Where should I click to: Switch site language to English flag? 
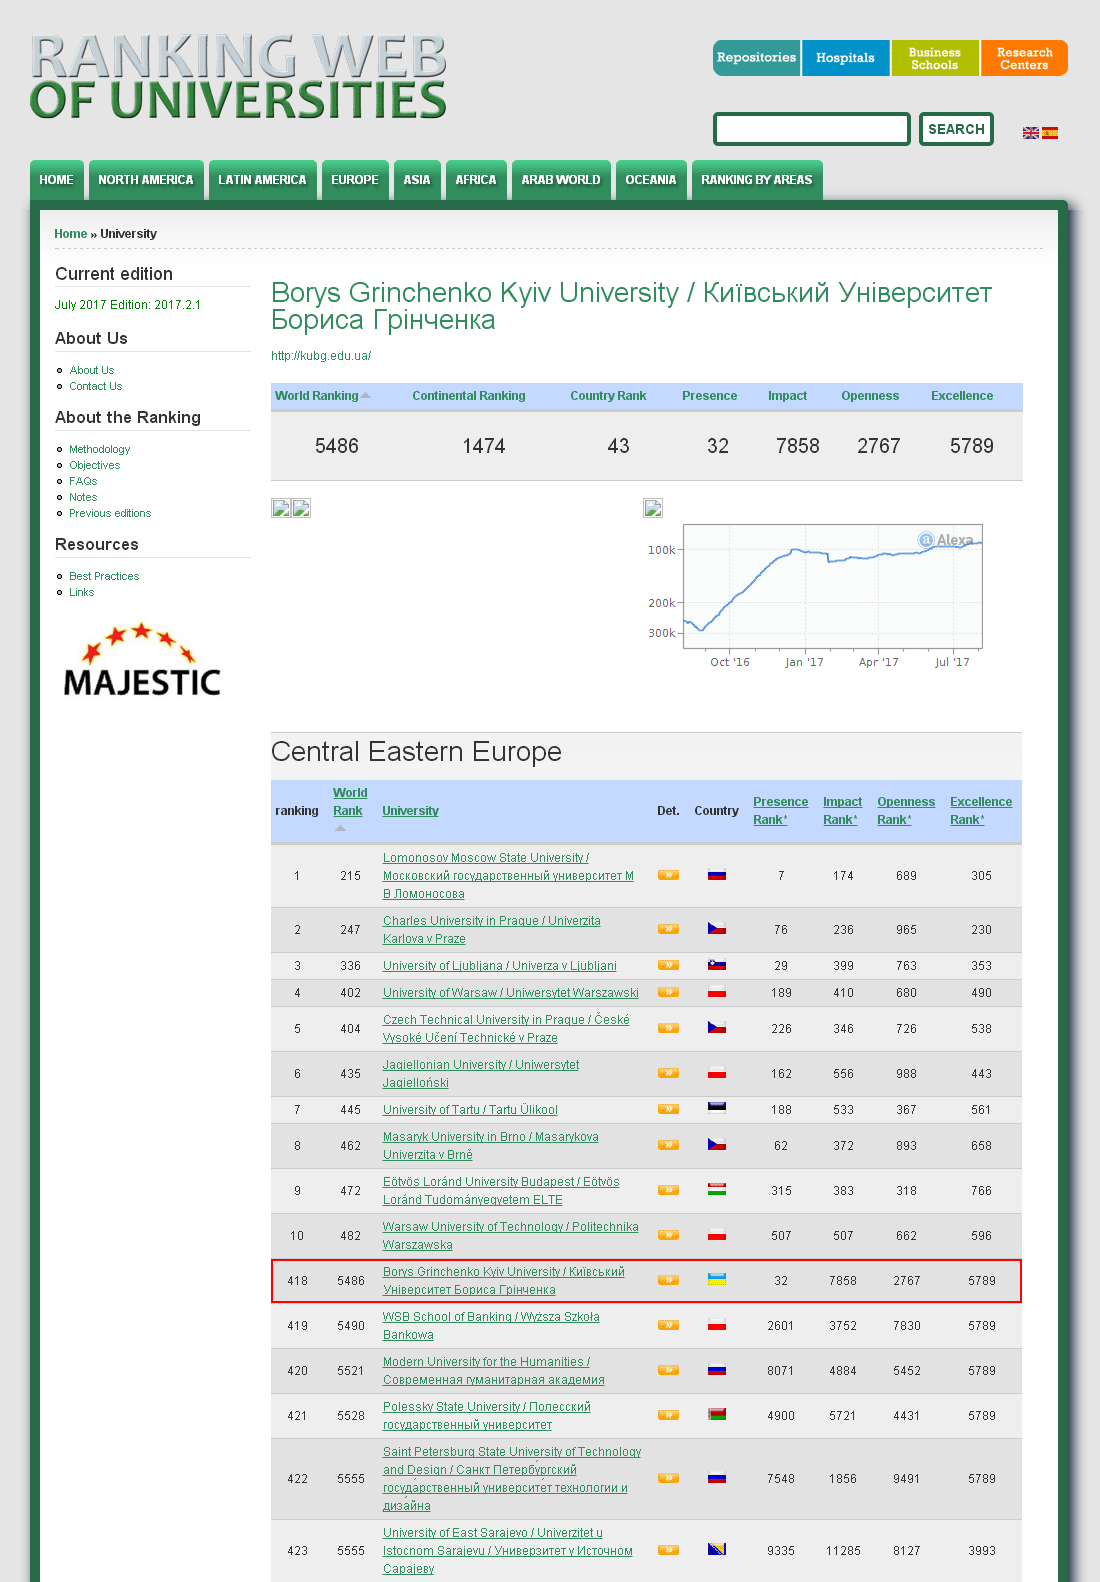click(1030, 133)
